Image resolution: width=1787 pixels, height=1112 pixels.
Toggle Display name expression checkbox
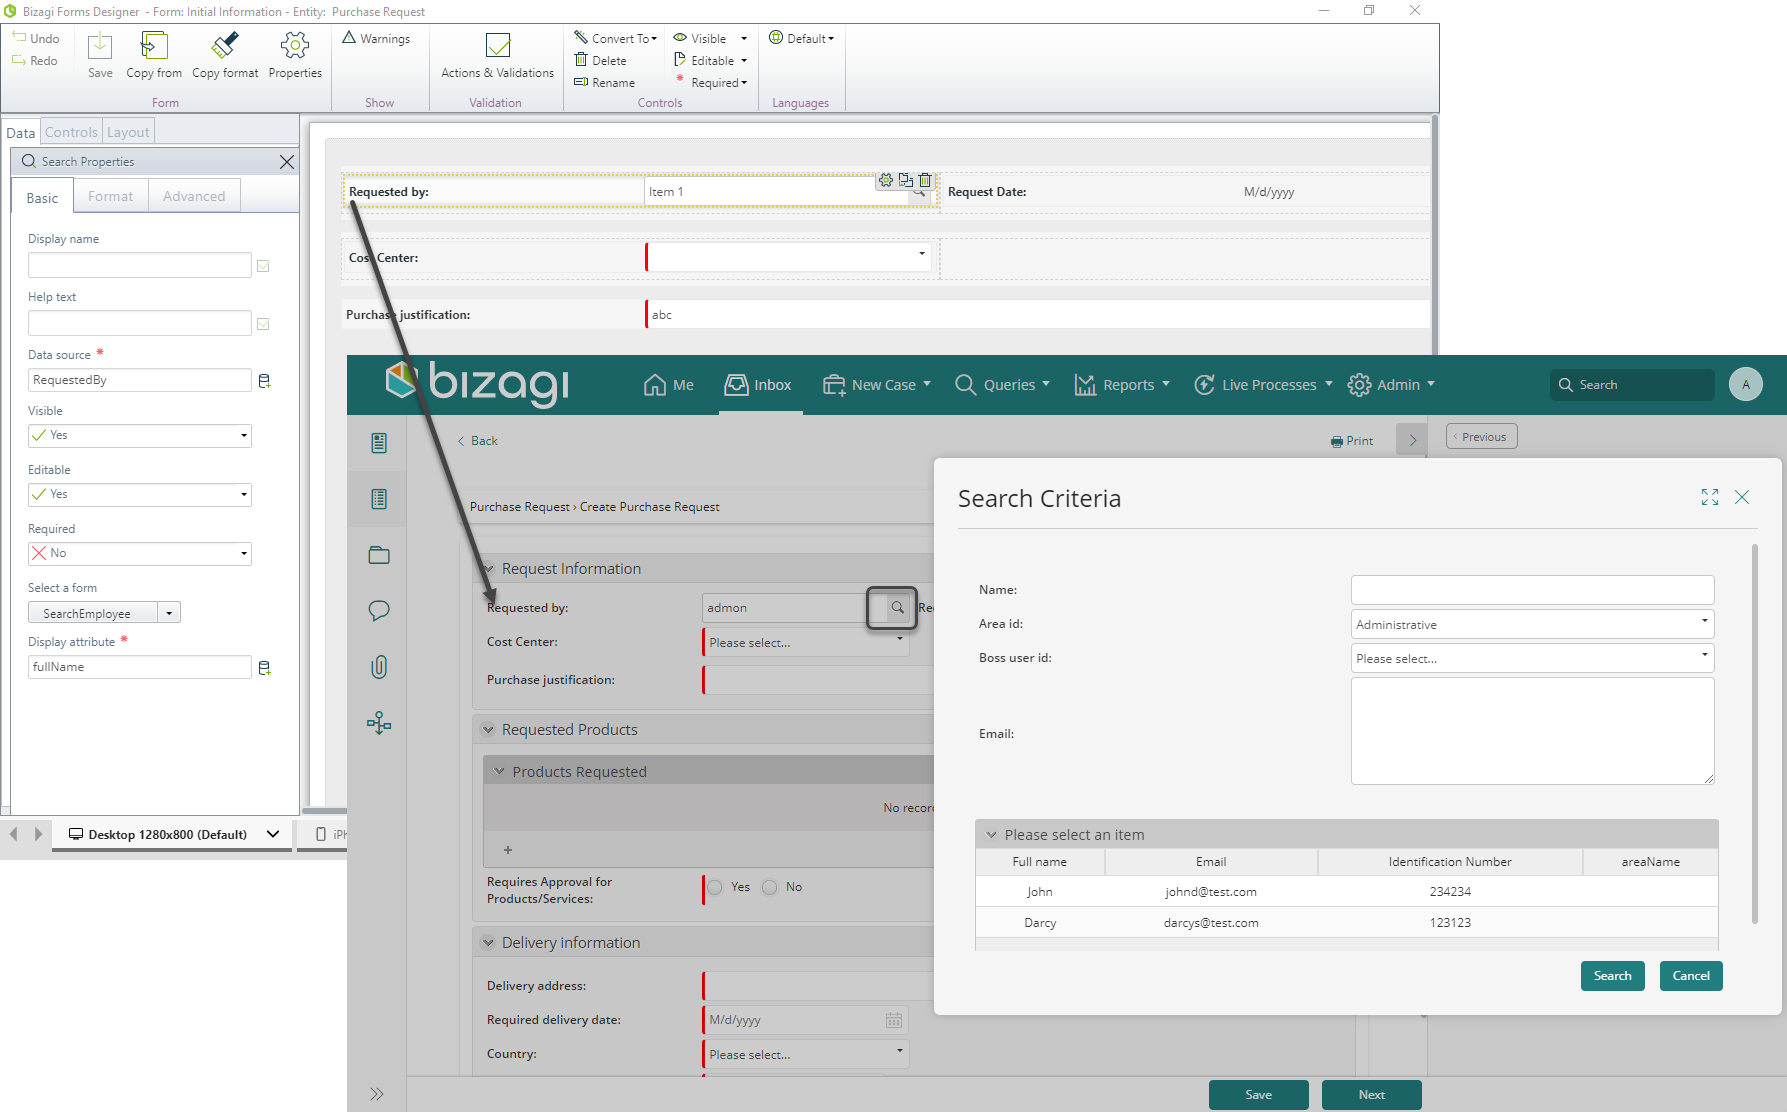263,266
